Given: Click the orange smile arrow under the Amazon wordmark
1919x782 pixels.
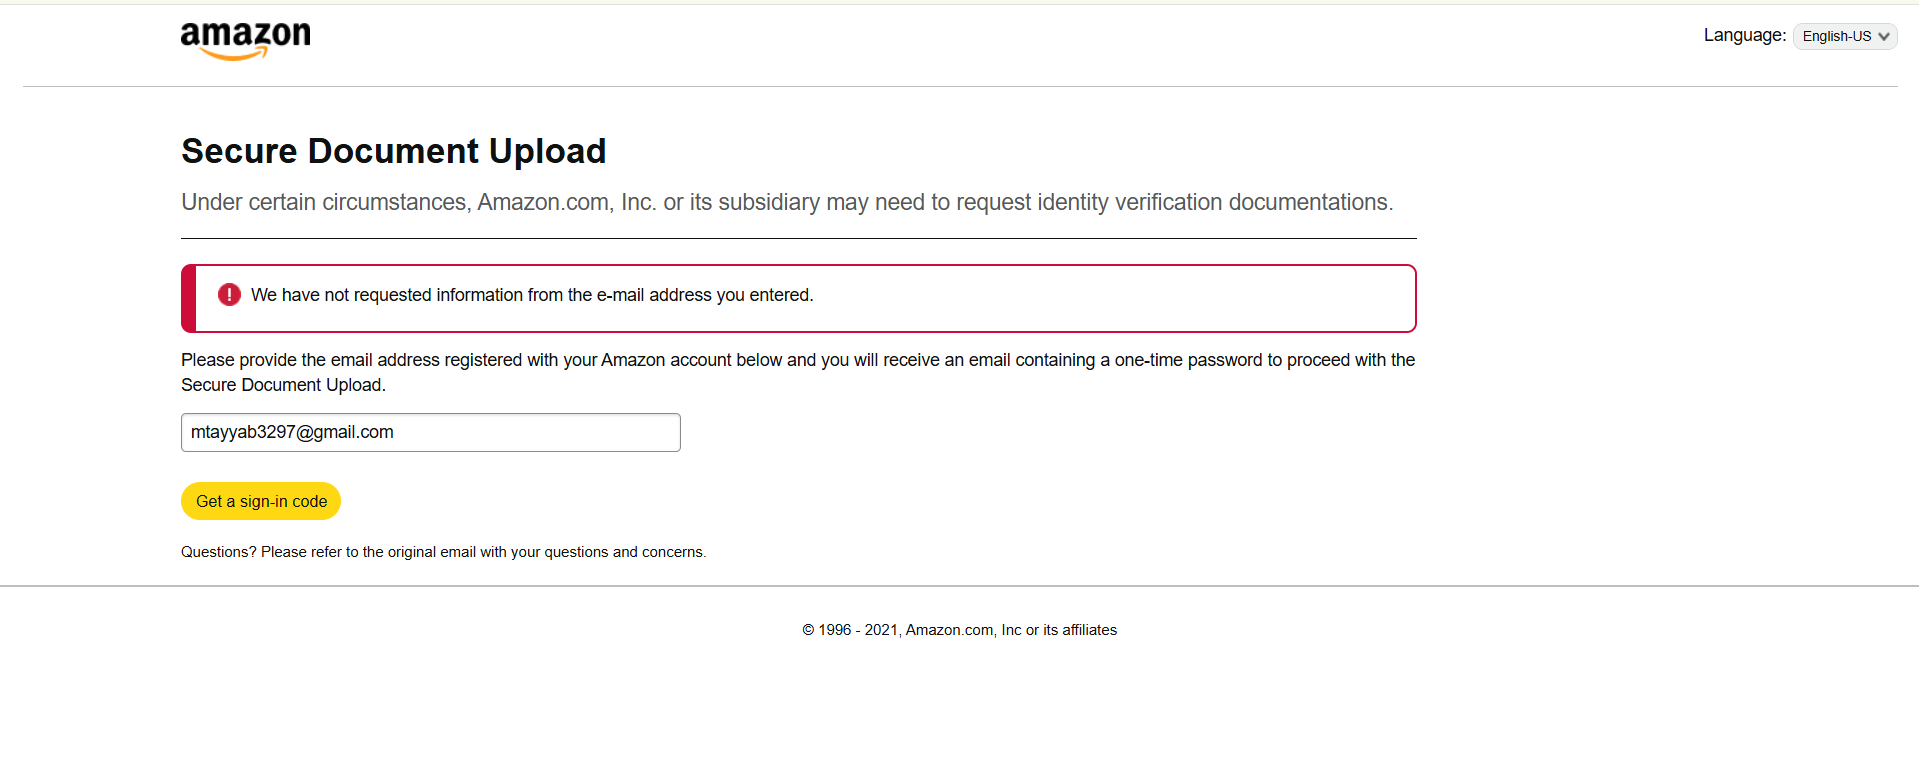Looking at the screenshot, I should tap(234, 54).
